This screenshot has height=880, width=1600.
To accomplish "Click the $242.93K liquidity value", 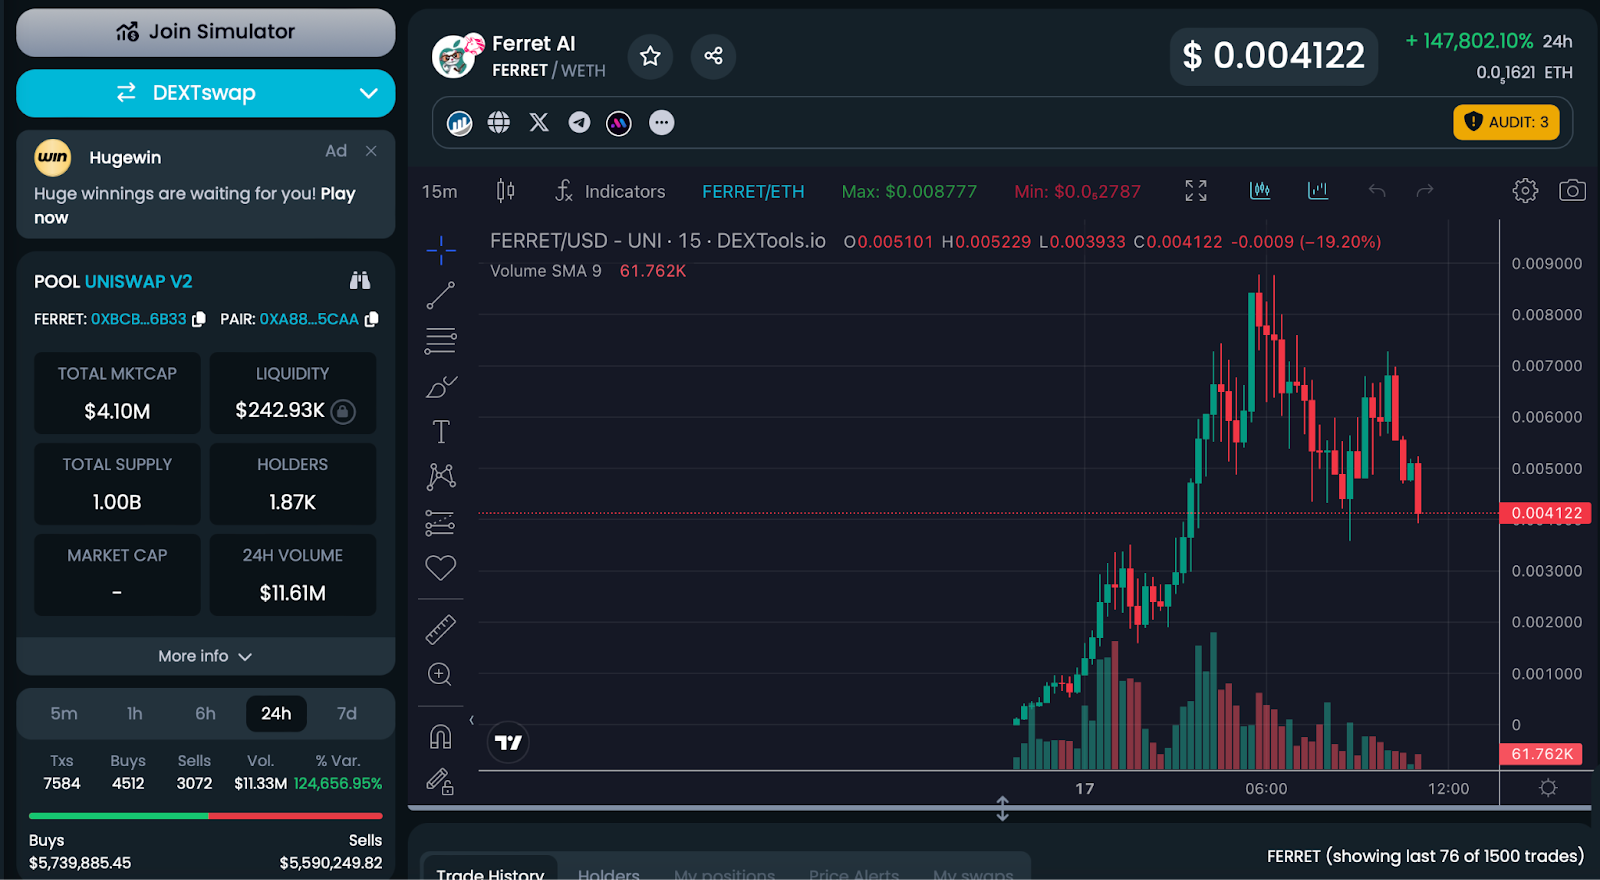I will (x=280, y=410).
